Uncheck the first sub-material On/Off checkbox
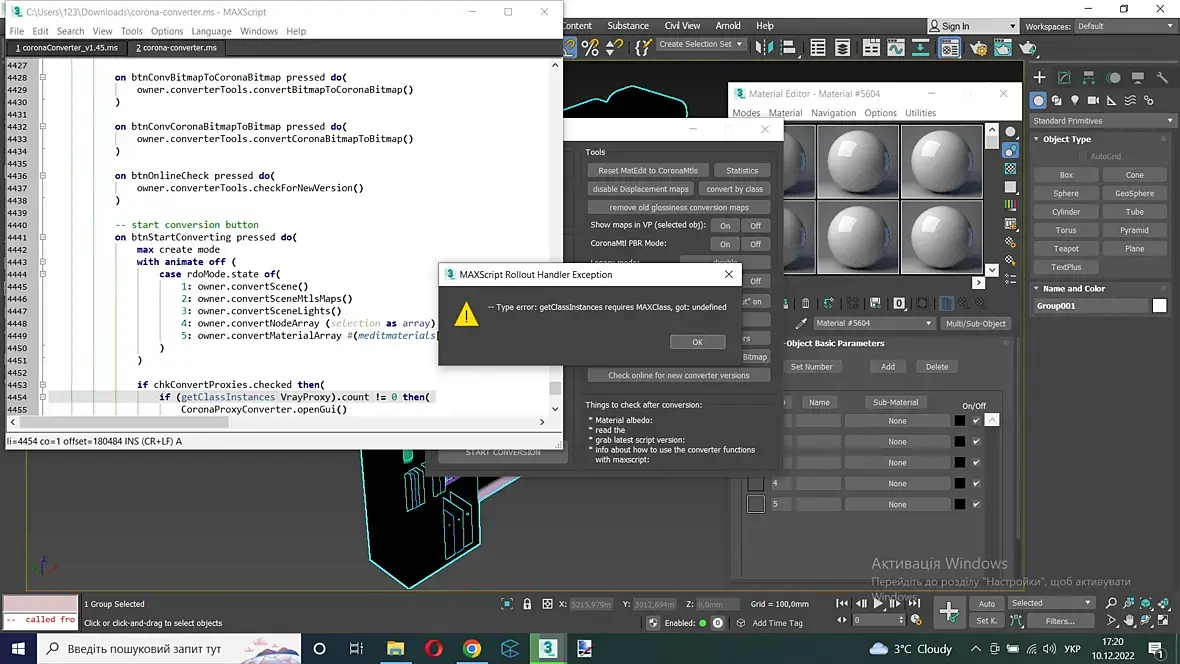 coord(976,421)
